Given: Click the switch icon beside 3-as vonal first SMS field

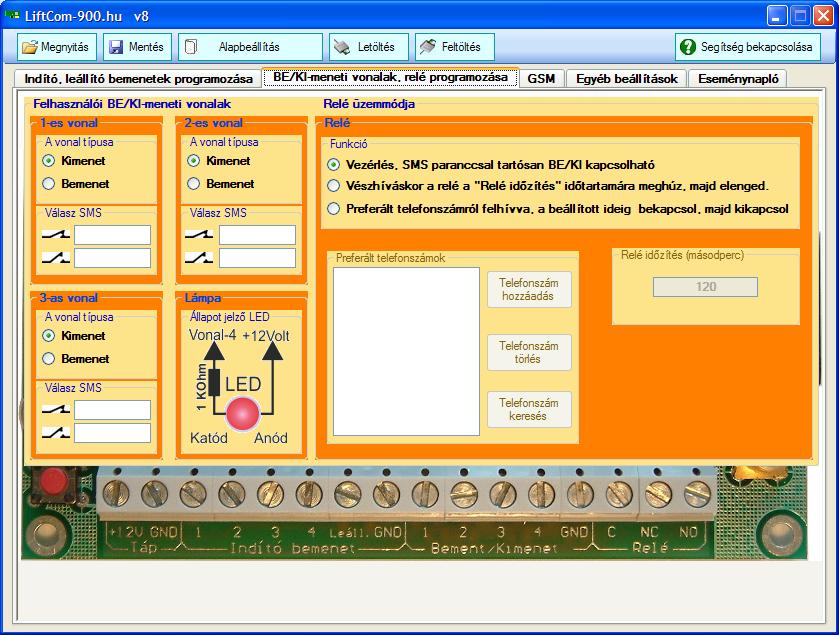Looking at the screenshot, I should 56,409.
